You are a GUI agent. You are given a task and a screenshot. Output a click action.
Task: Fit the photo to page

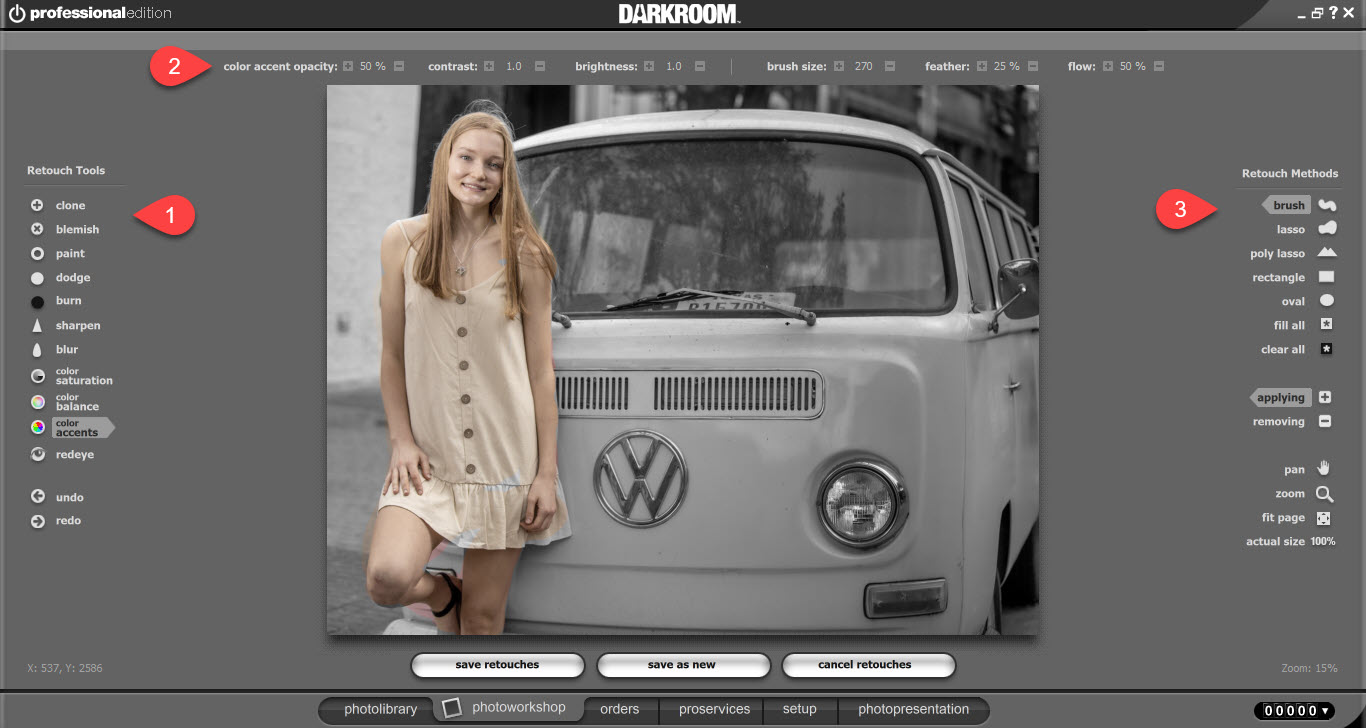1297,518
